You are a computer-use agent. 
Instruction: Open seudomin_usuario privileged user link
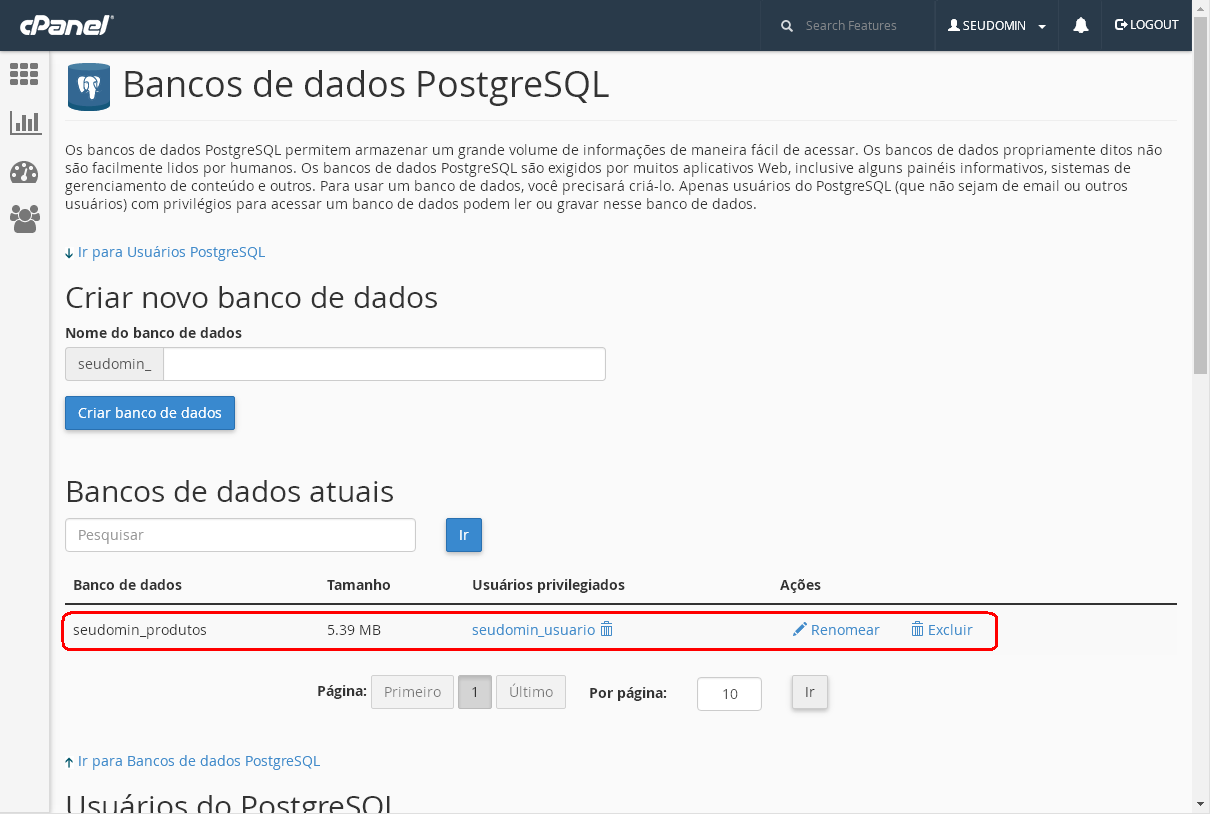click(x=533, y=630)
